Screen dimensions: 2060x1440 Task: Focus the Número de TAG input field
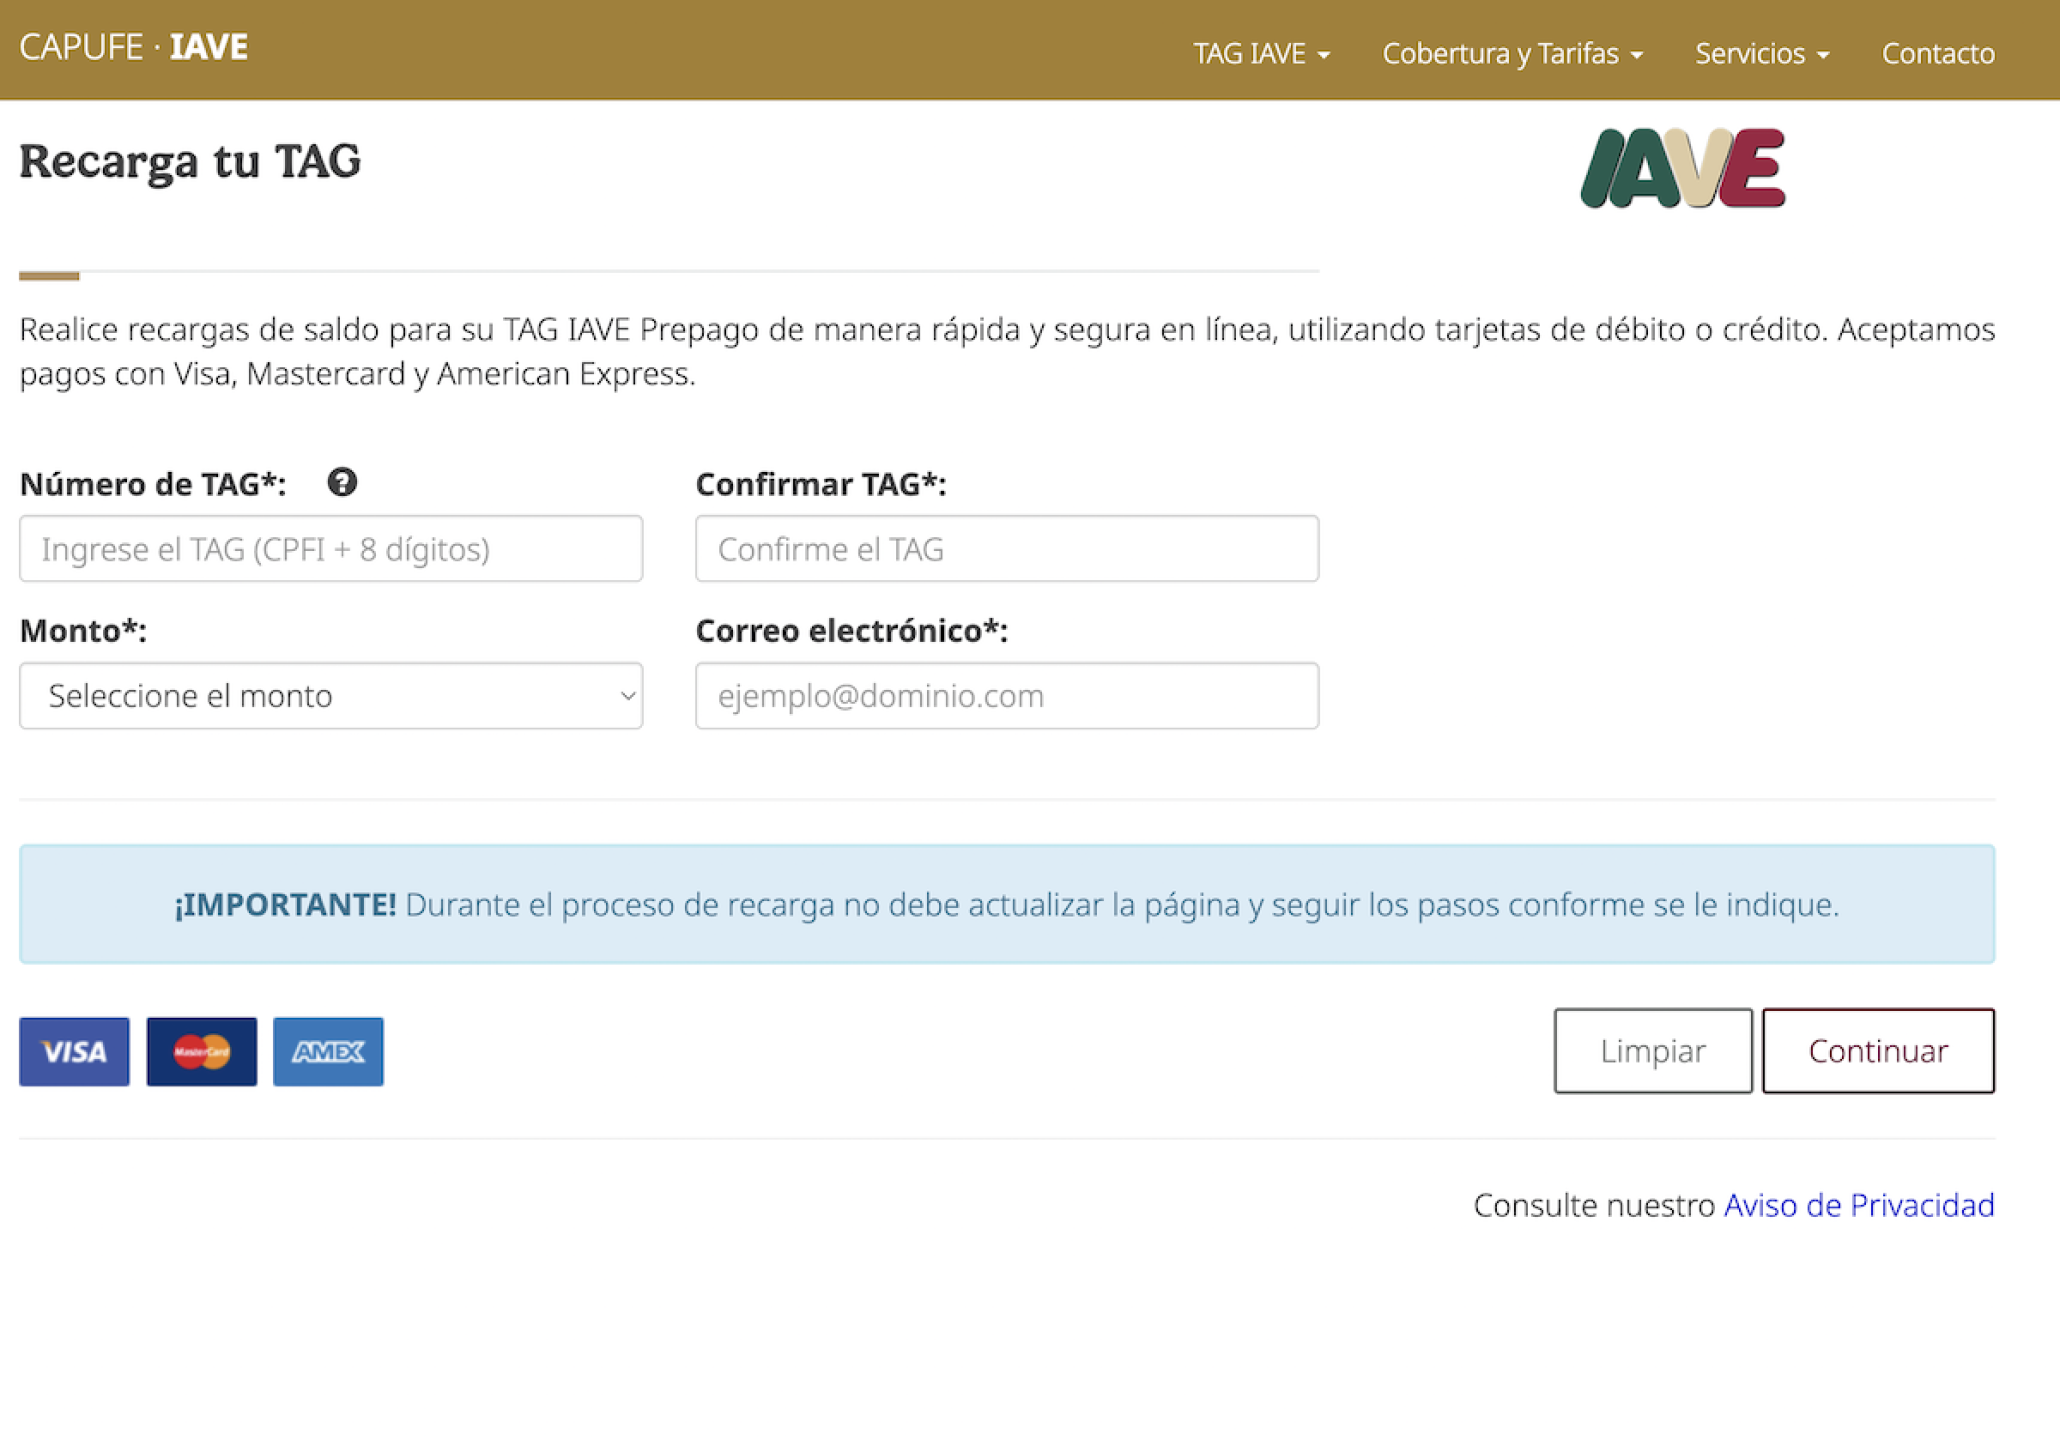pos(331,548)
